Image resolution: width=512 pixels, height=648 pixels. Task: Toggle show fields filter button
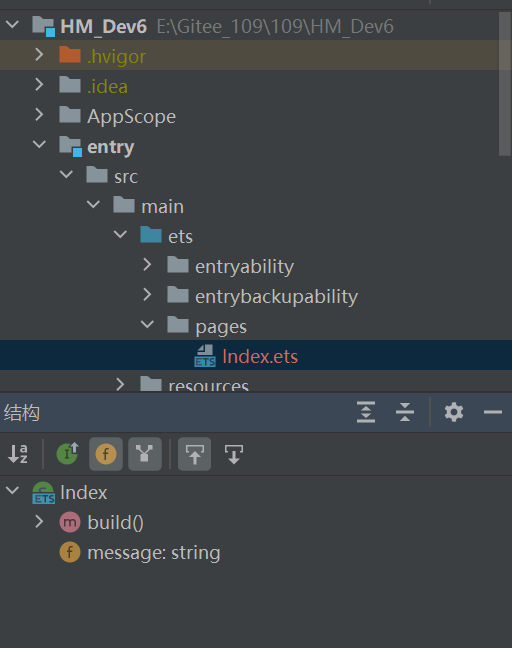coord(106,454)
